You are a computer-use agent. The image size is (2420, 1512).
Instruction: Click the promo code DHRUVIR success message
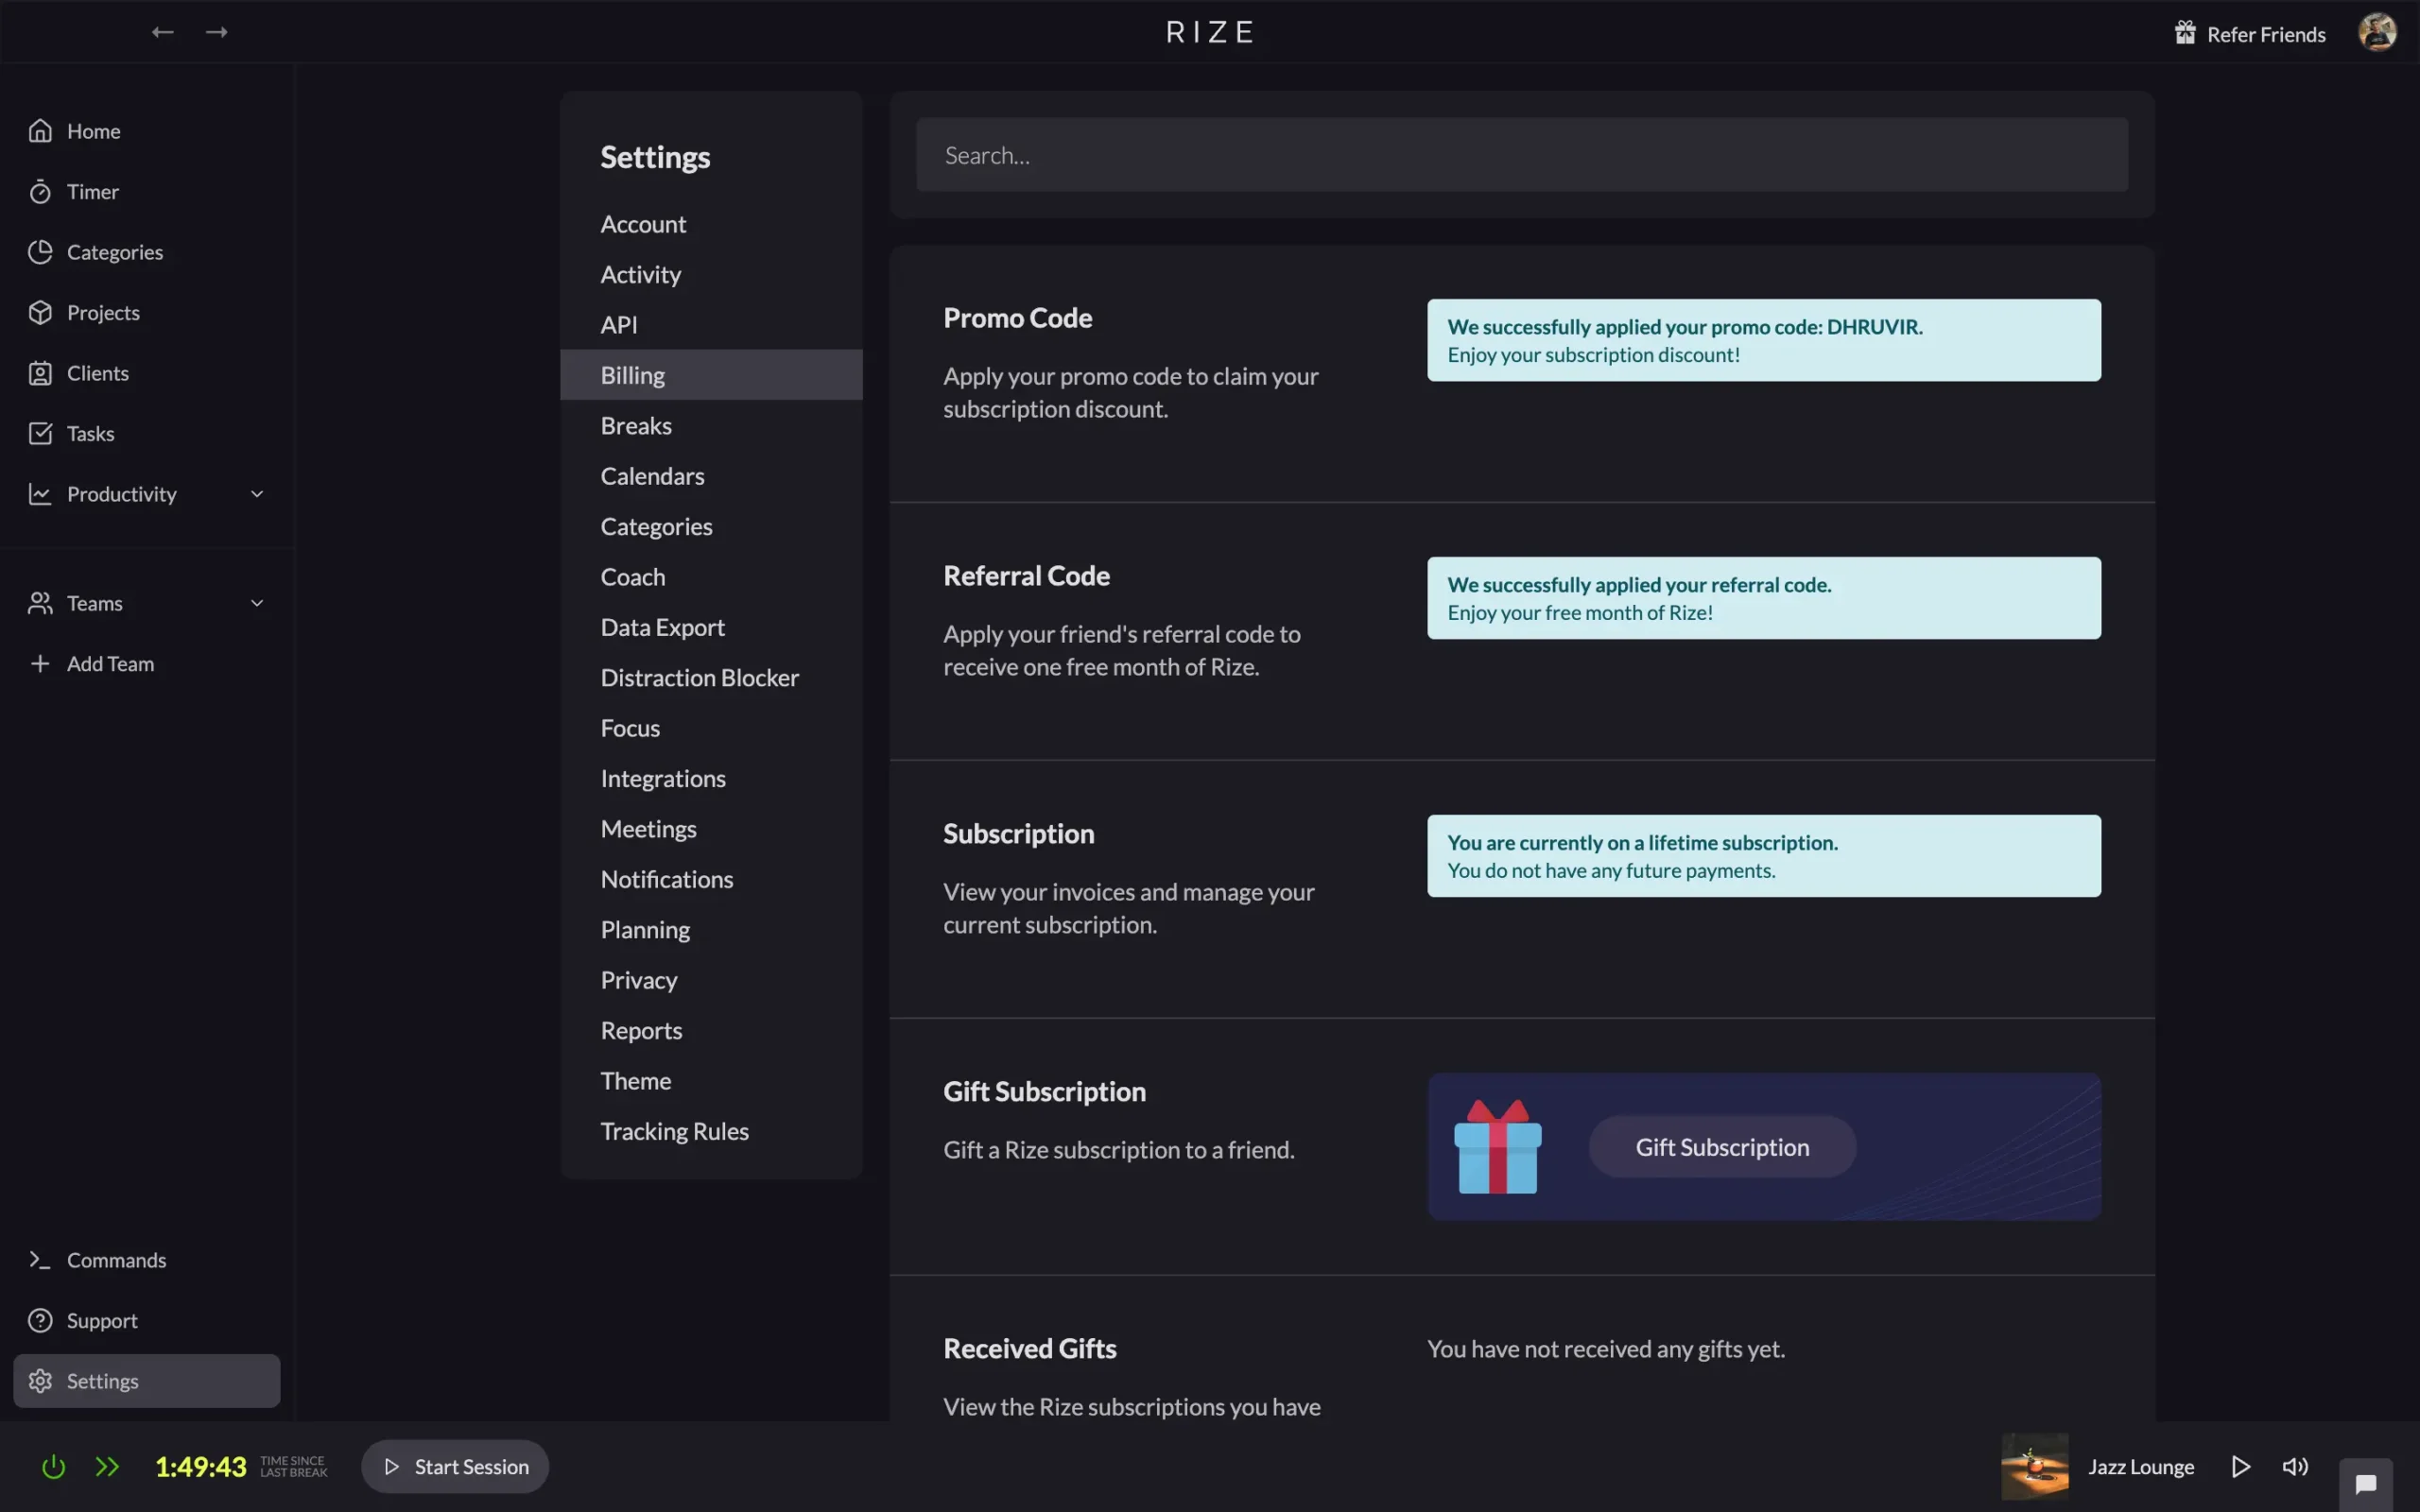[x=1763, y=340]
